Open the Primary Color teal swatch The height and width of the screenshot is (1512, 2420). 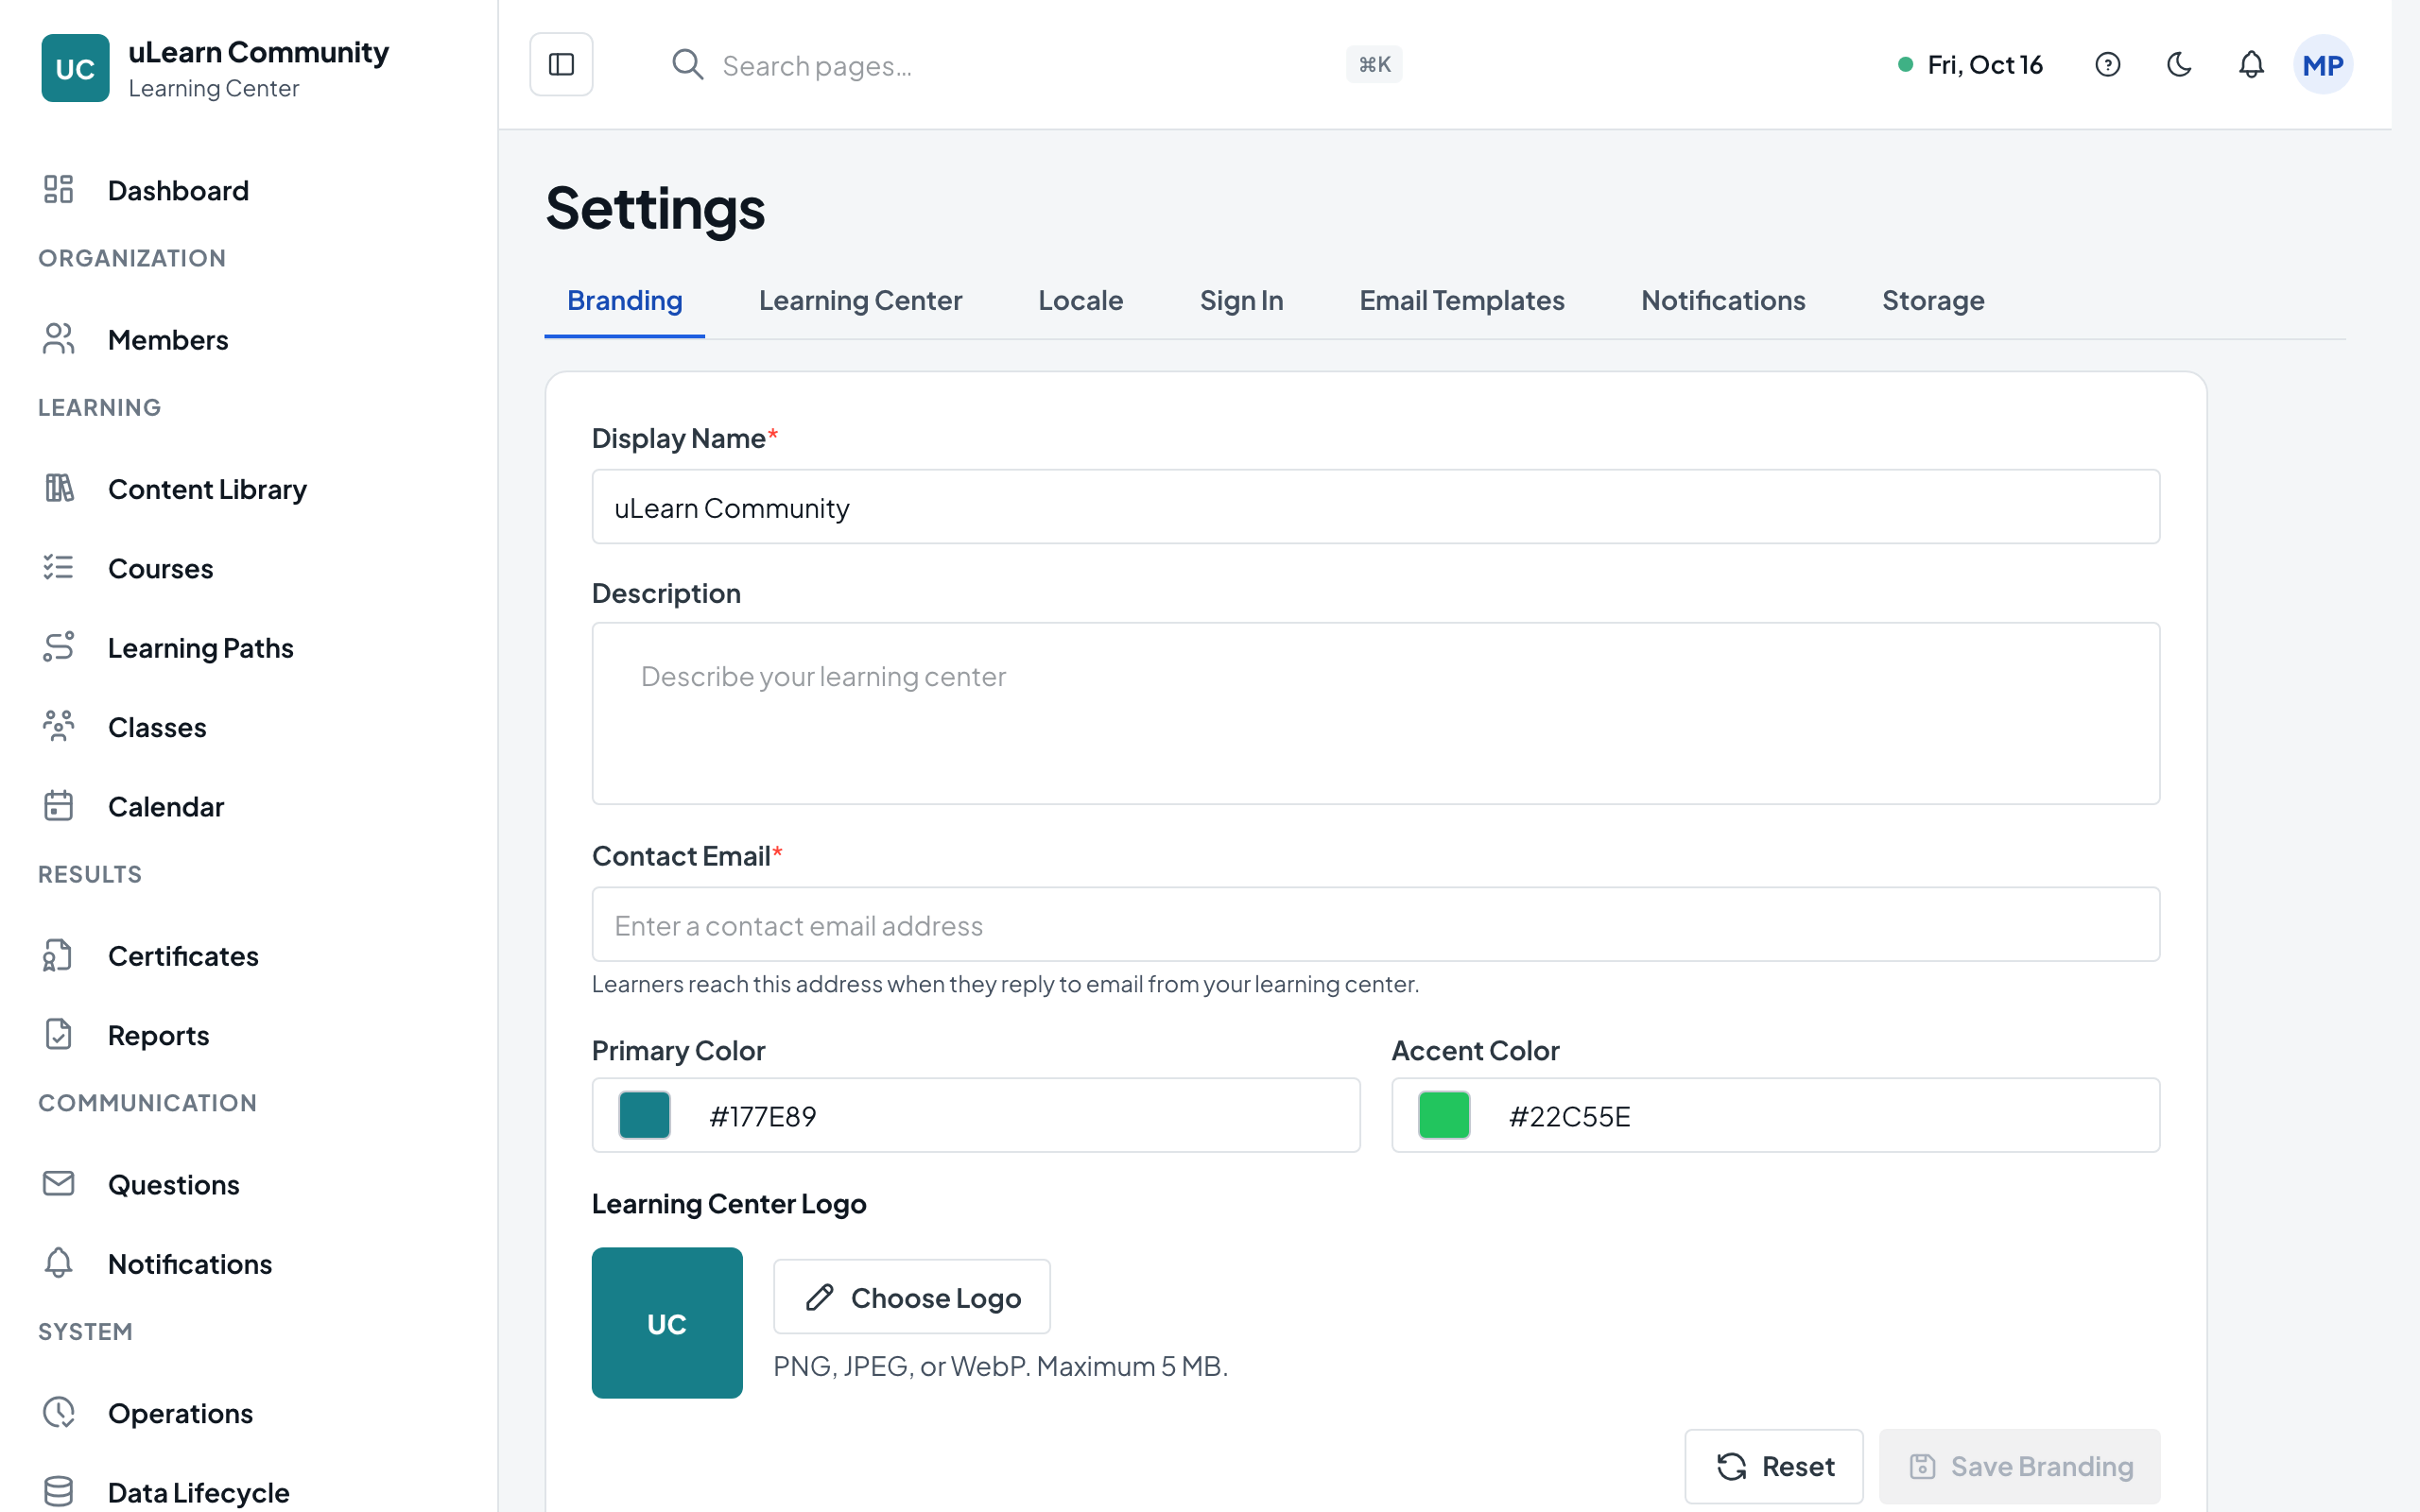tap(644, 1115)
